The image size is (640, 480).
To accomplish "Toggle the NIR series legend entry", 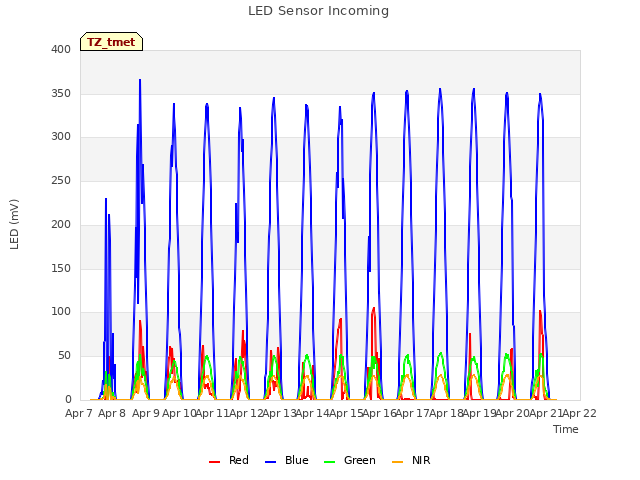I will [x=411, y=460].
